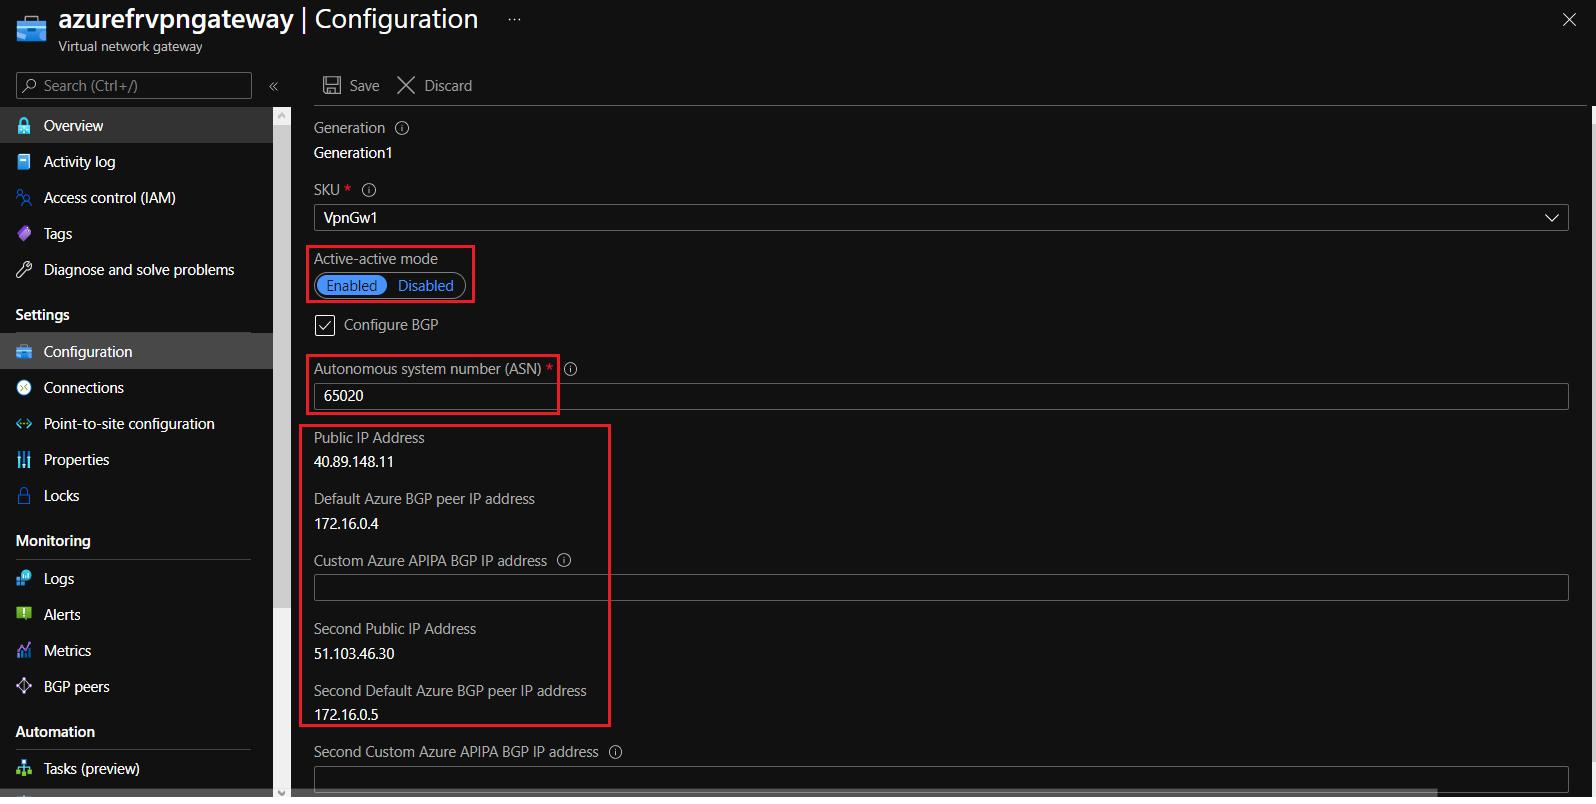The height and width of the screenshot is (804, 1596).
Task: Click the sidebar scrollbar down arrow
Action: (x=282, y=791)
